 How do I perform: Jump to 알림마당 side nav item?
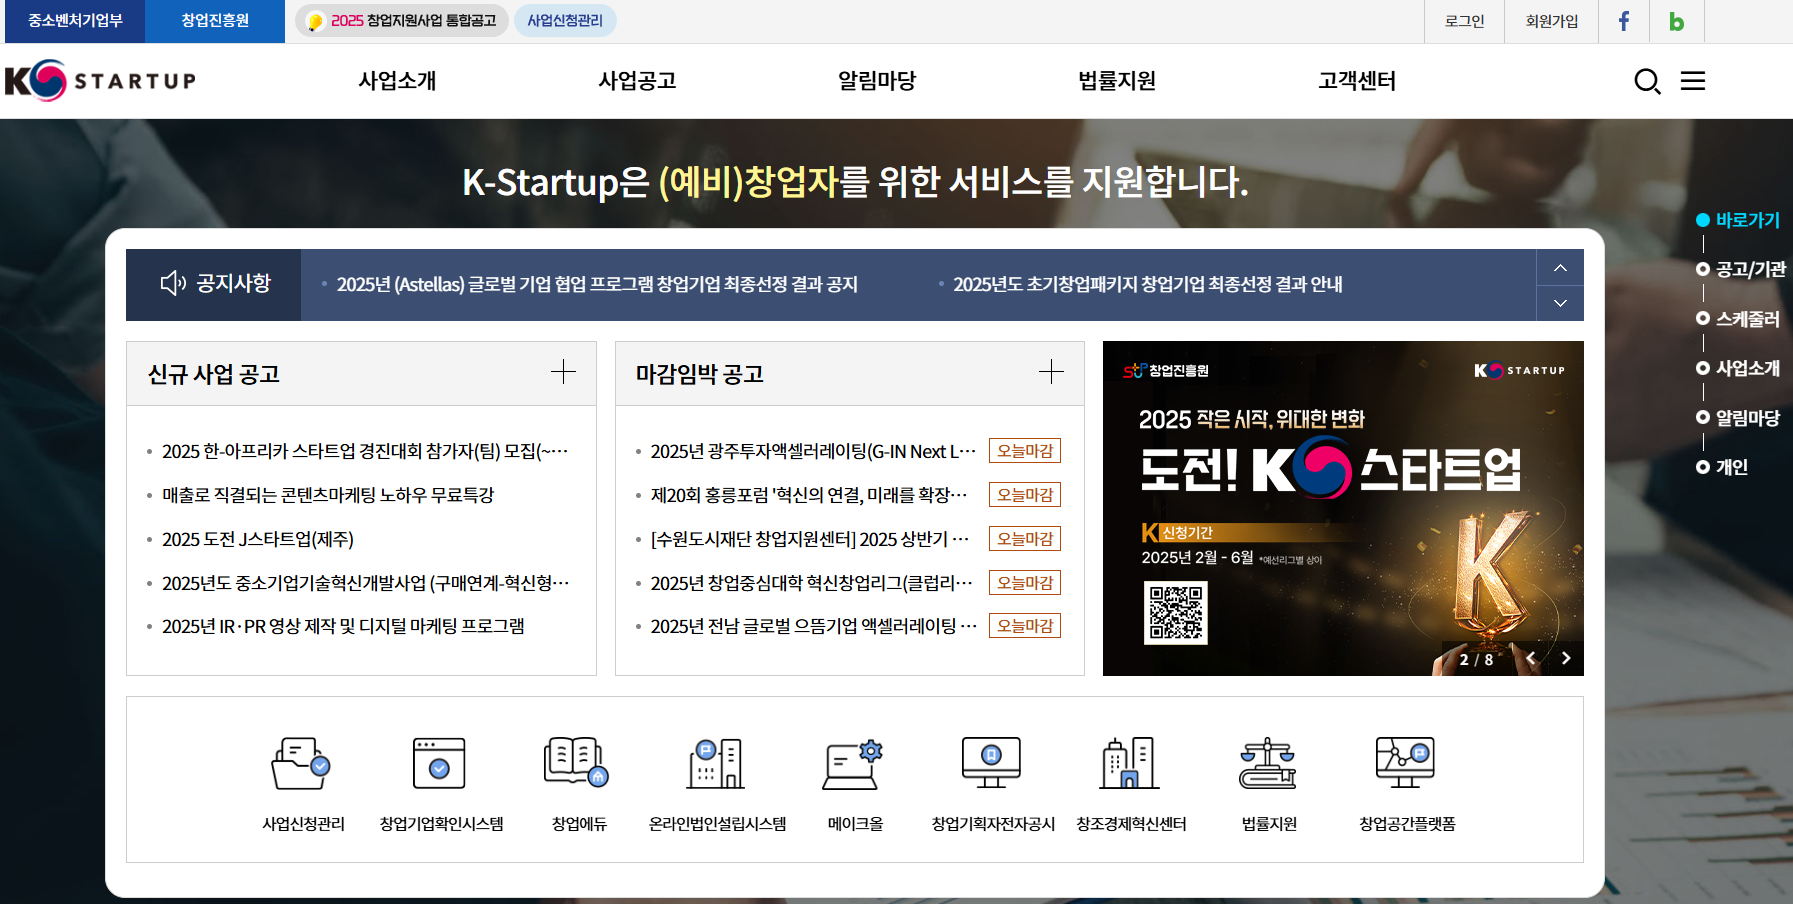point(1738,418)
